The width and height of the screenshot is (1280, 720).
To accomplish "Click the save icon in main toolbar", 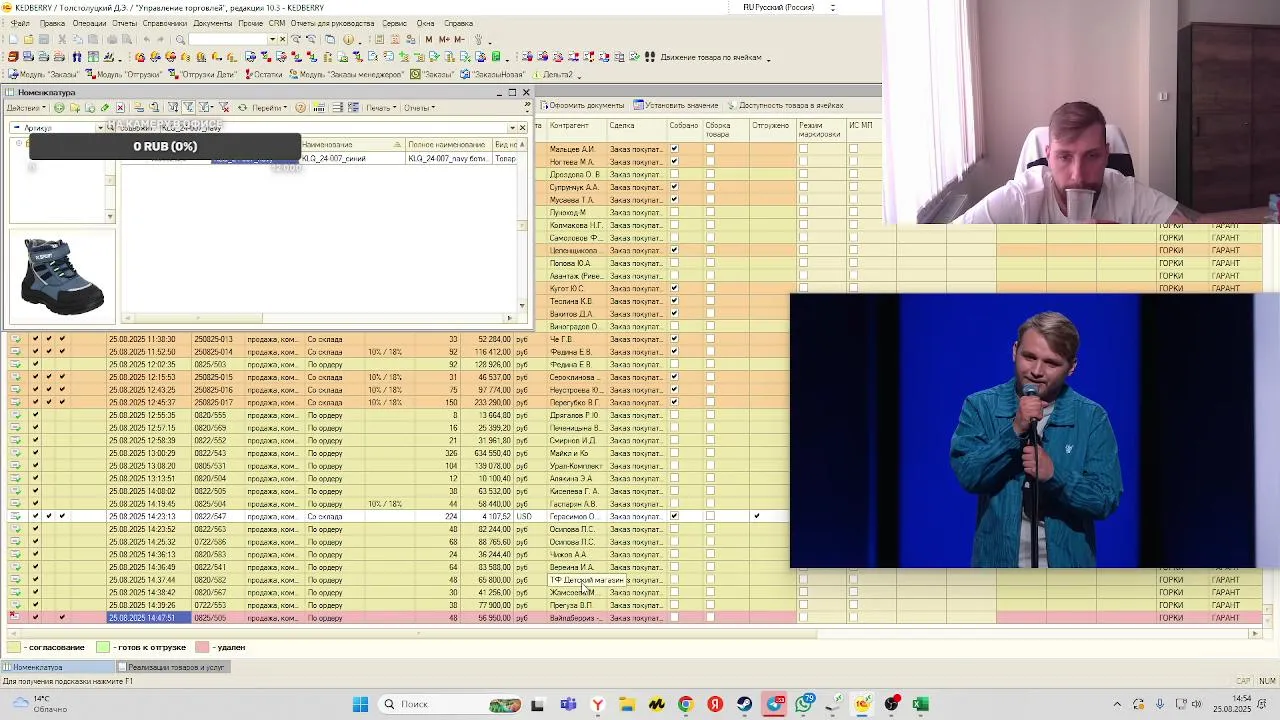I will coord(43,40).
